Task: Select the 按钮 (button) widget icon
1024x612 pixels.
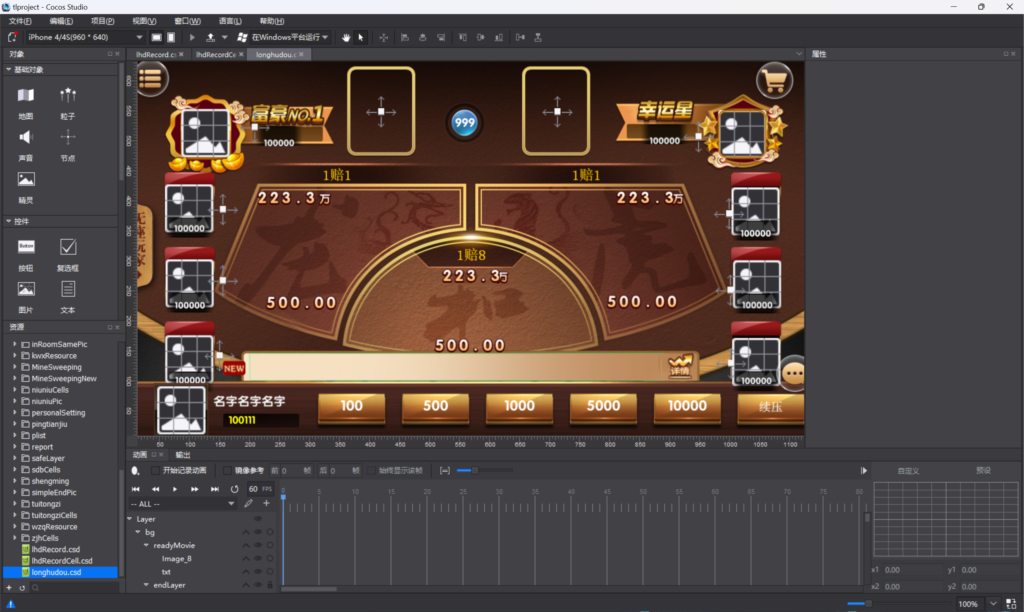Action: 26,247
